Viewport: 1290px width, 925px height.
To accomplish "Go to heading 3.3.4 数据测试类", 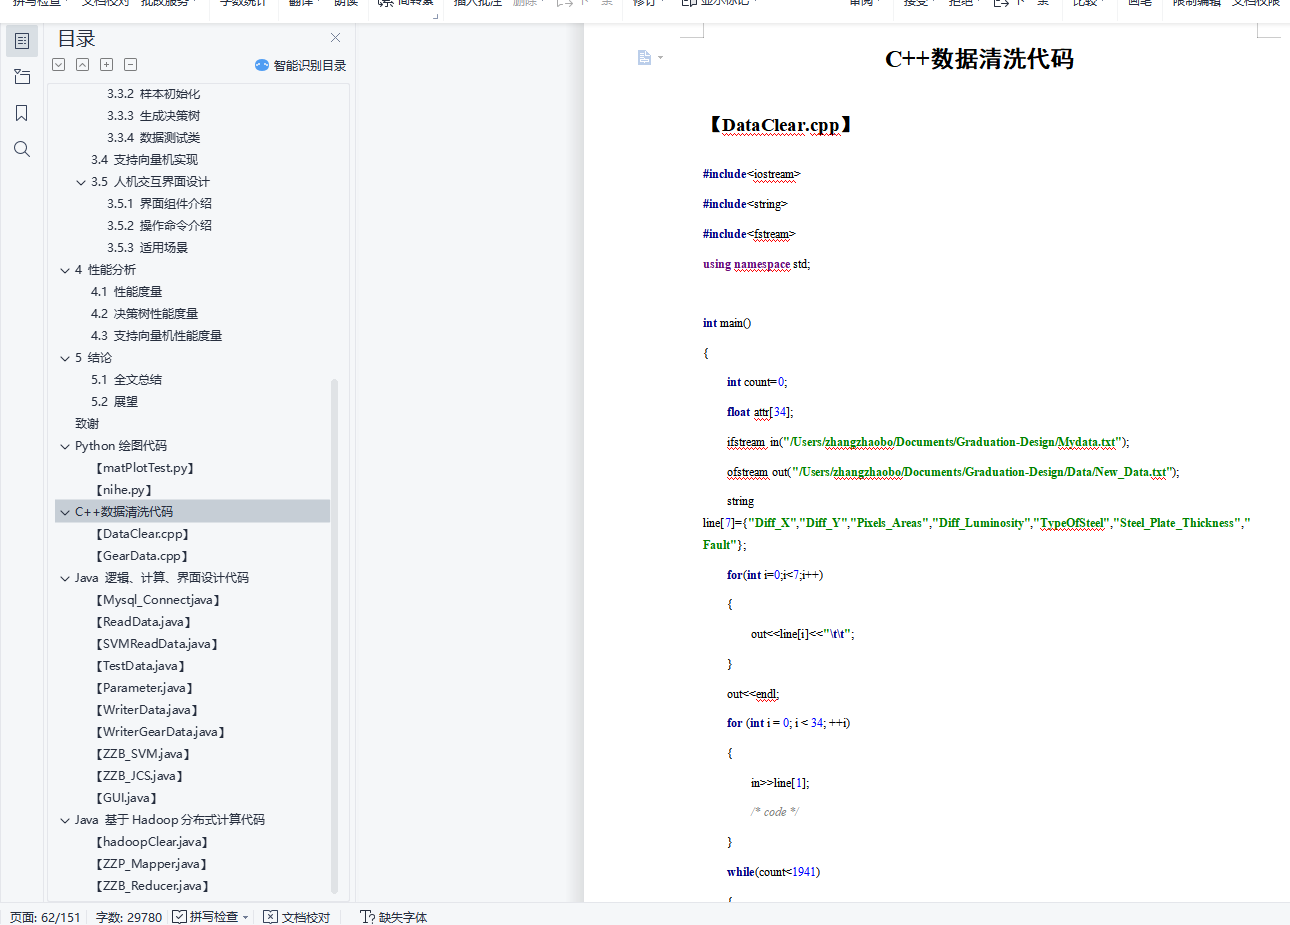I will 153,138.
